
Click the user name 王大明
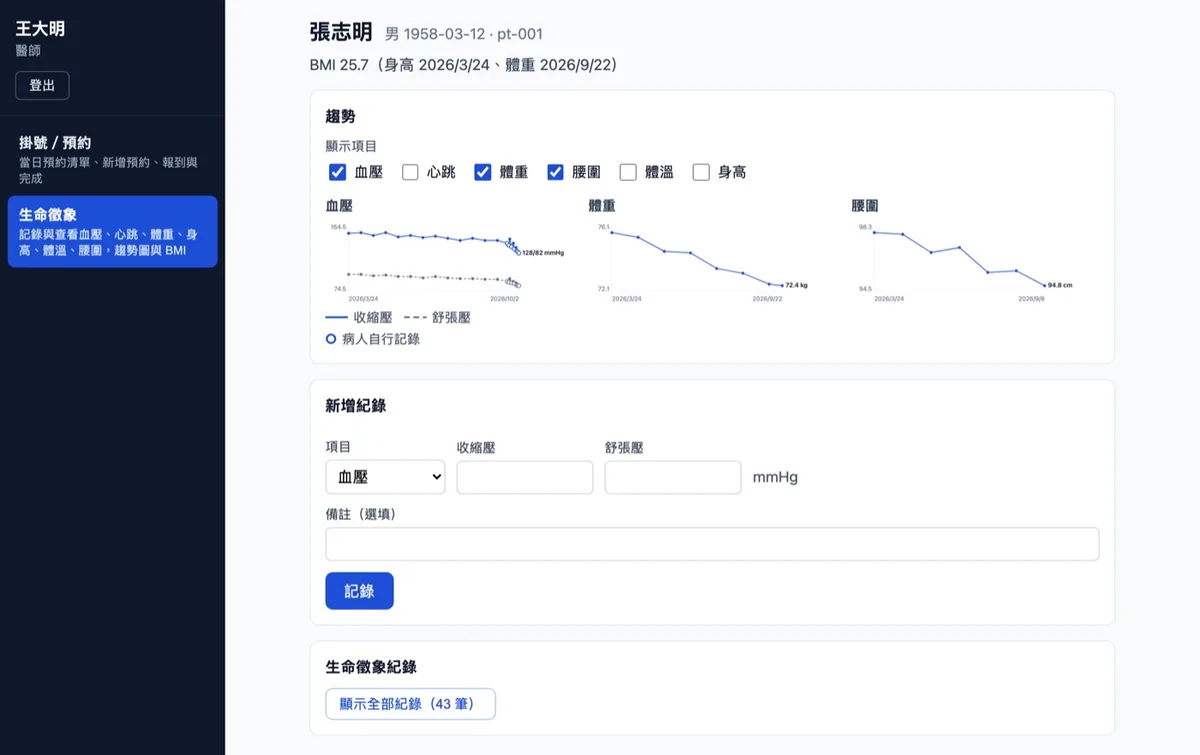[41, 29]
